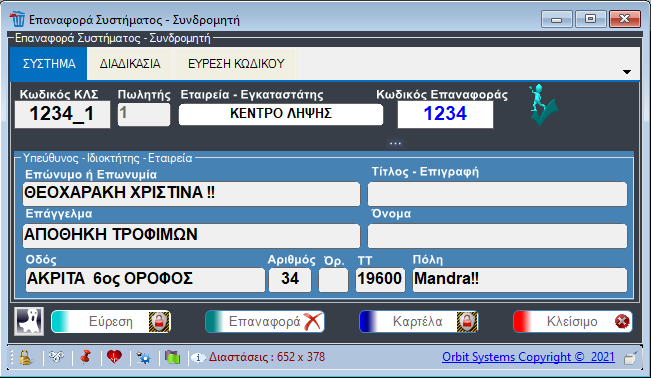Screen dimensions: 651x378
Task: Click the Επώνυμο ή Επωνυμία field
Action: [x=191, y=194]
